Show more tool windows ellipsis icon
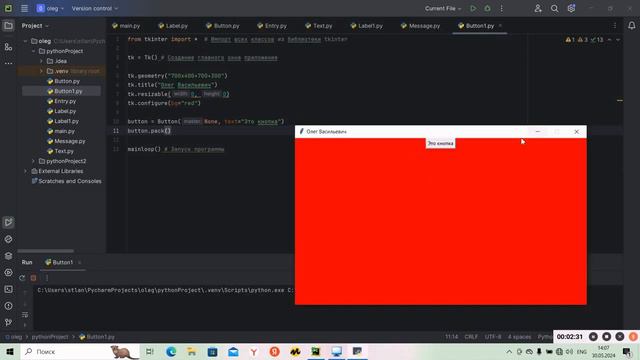 point(8,63)
